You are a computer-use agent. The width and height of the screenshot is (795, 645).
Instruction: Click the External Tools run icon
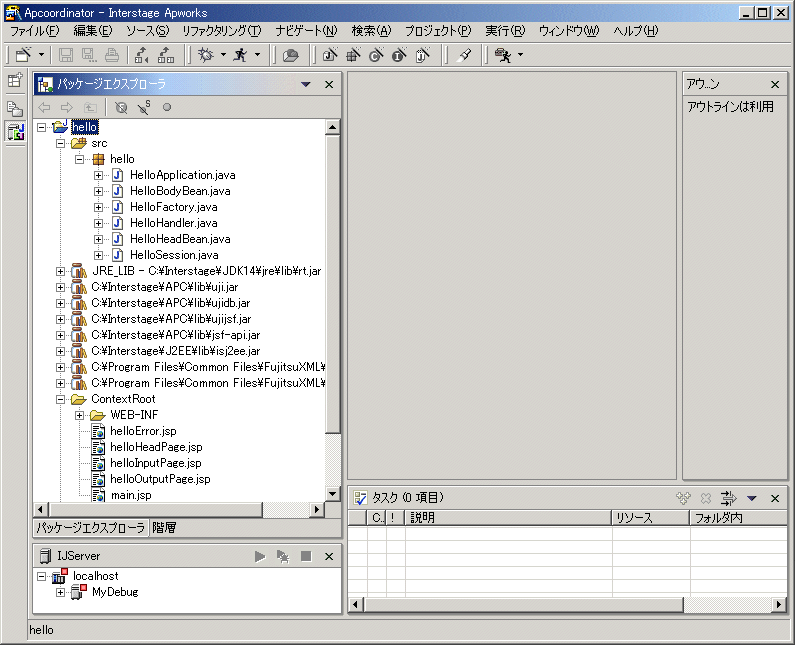click(x=503, y=55)
